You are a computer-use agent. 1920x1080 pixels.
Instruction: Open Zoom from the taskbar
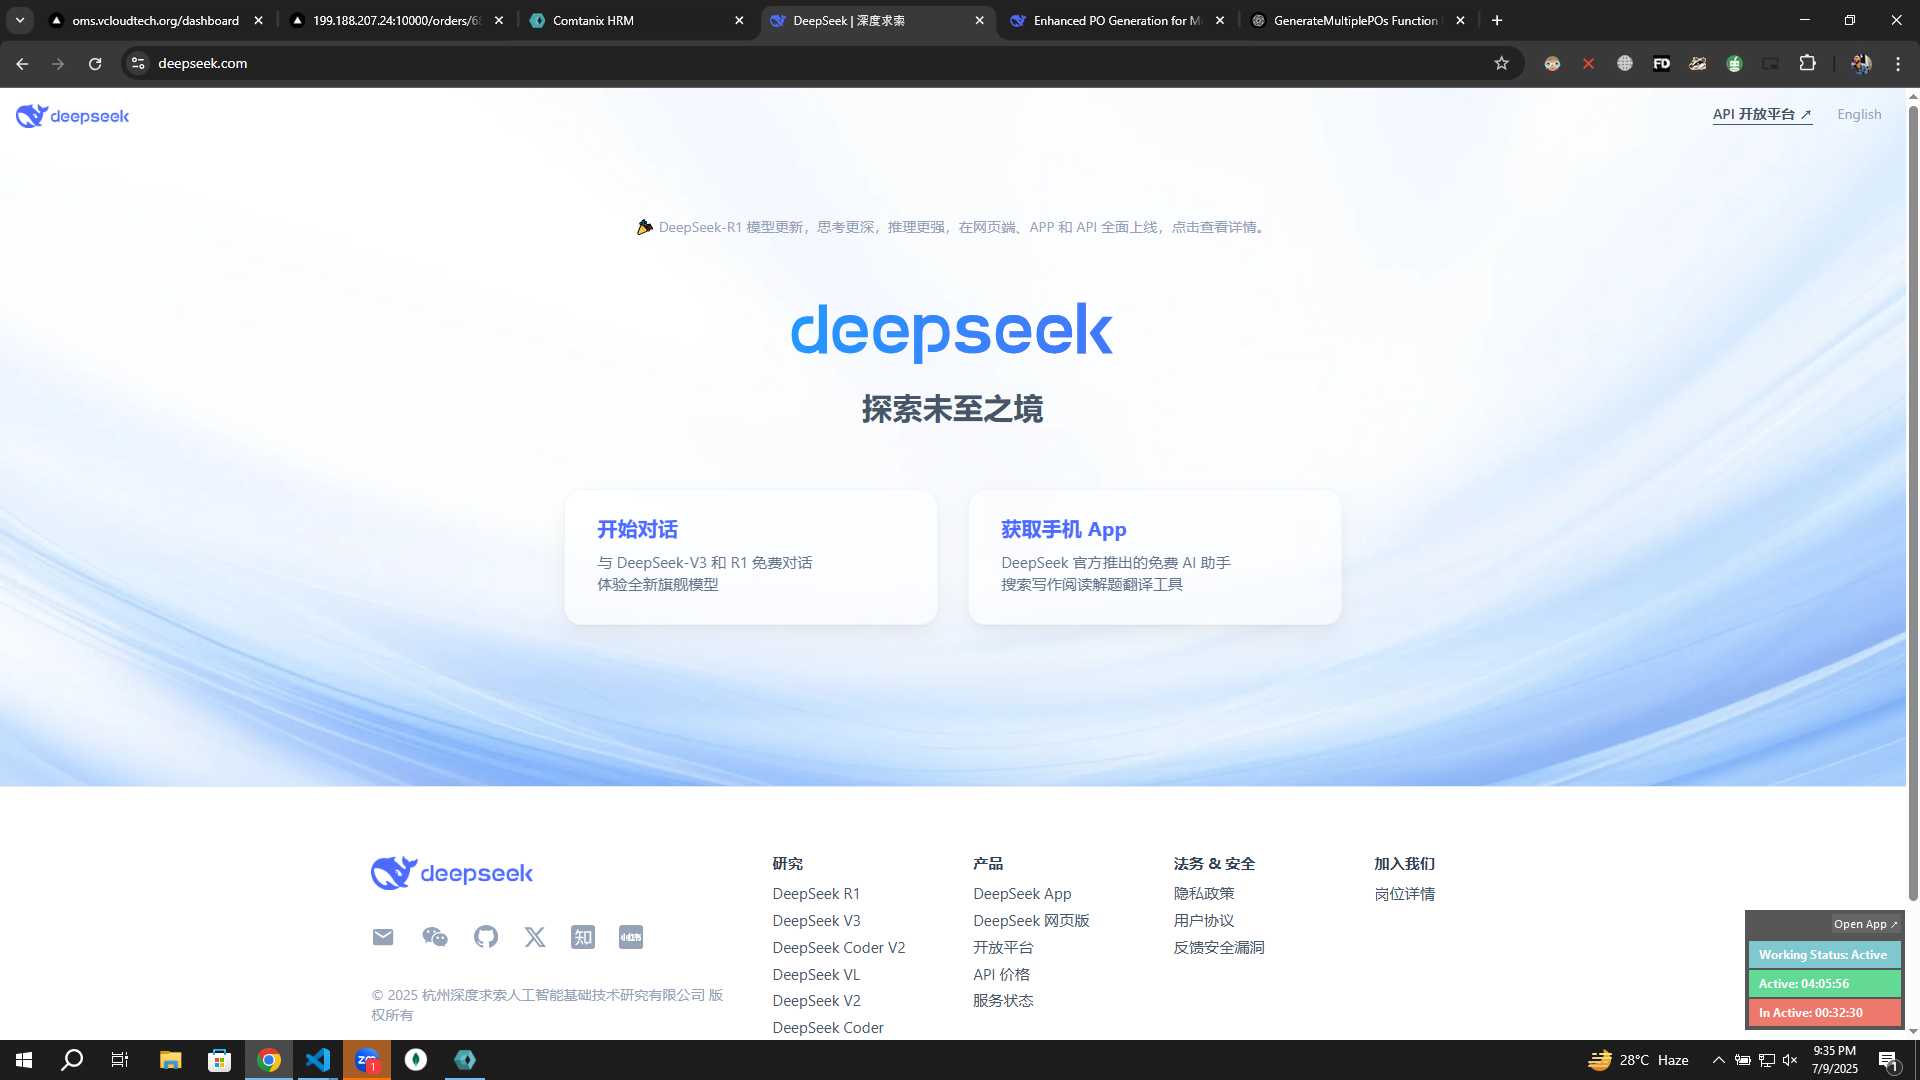tap(367, 1060)
